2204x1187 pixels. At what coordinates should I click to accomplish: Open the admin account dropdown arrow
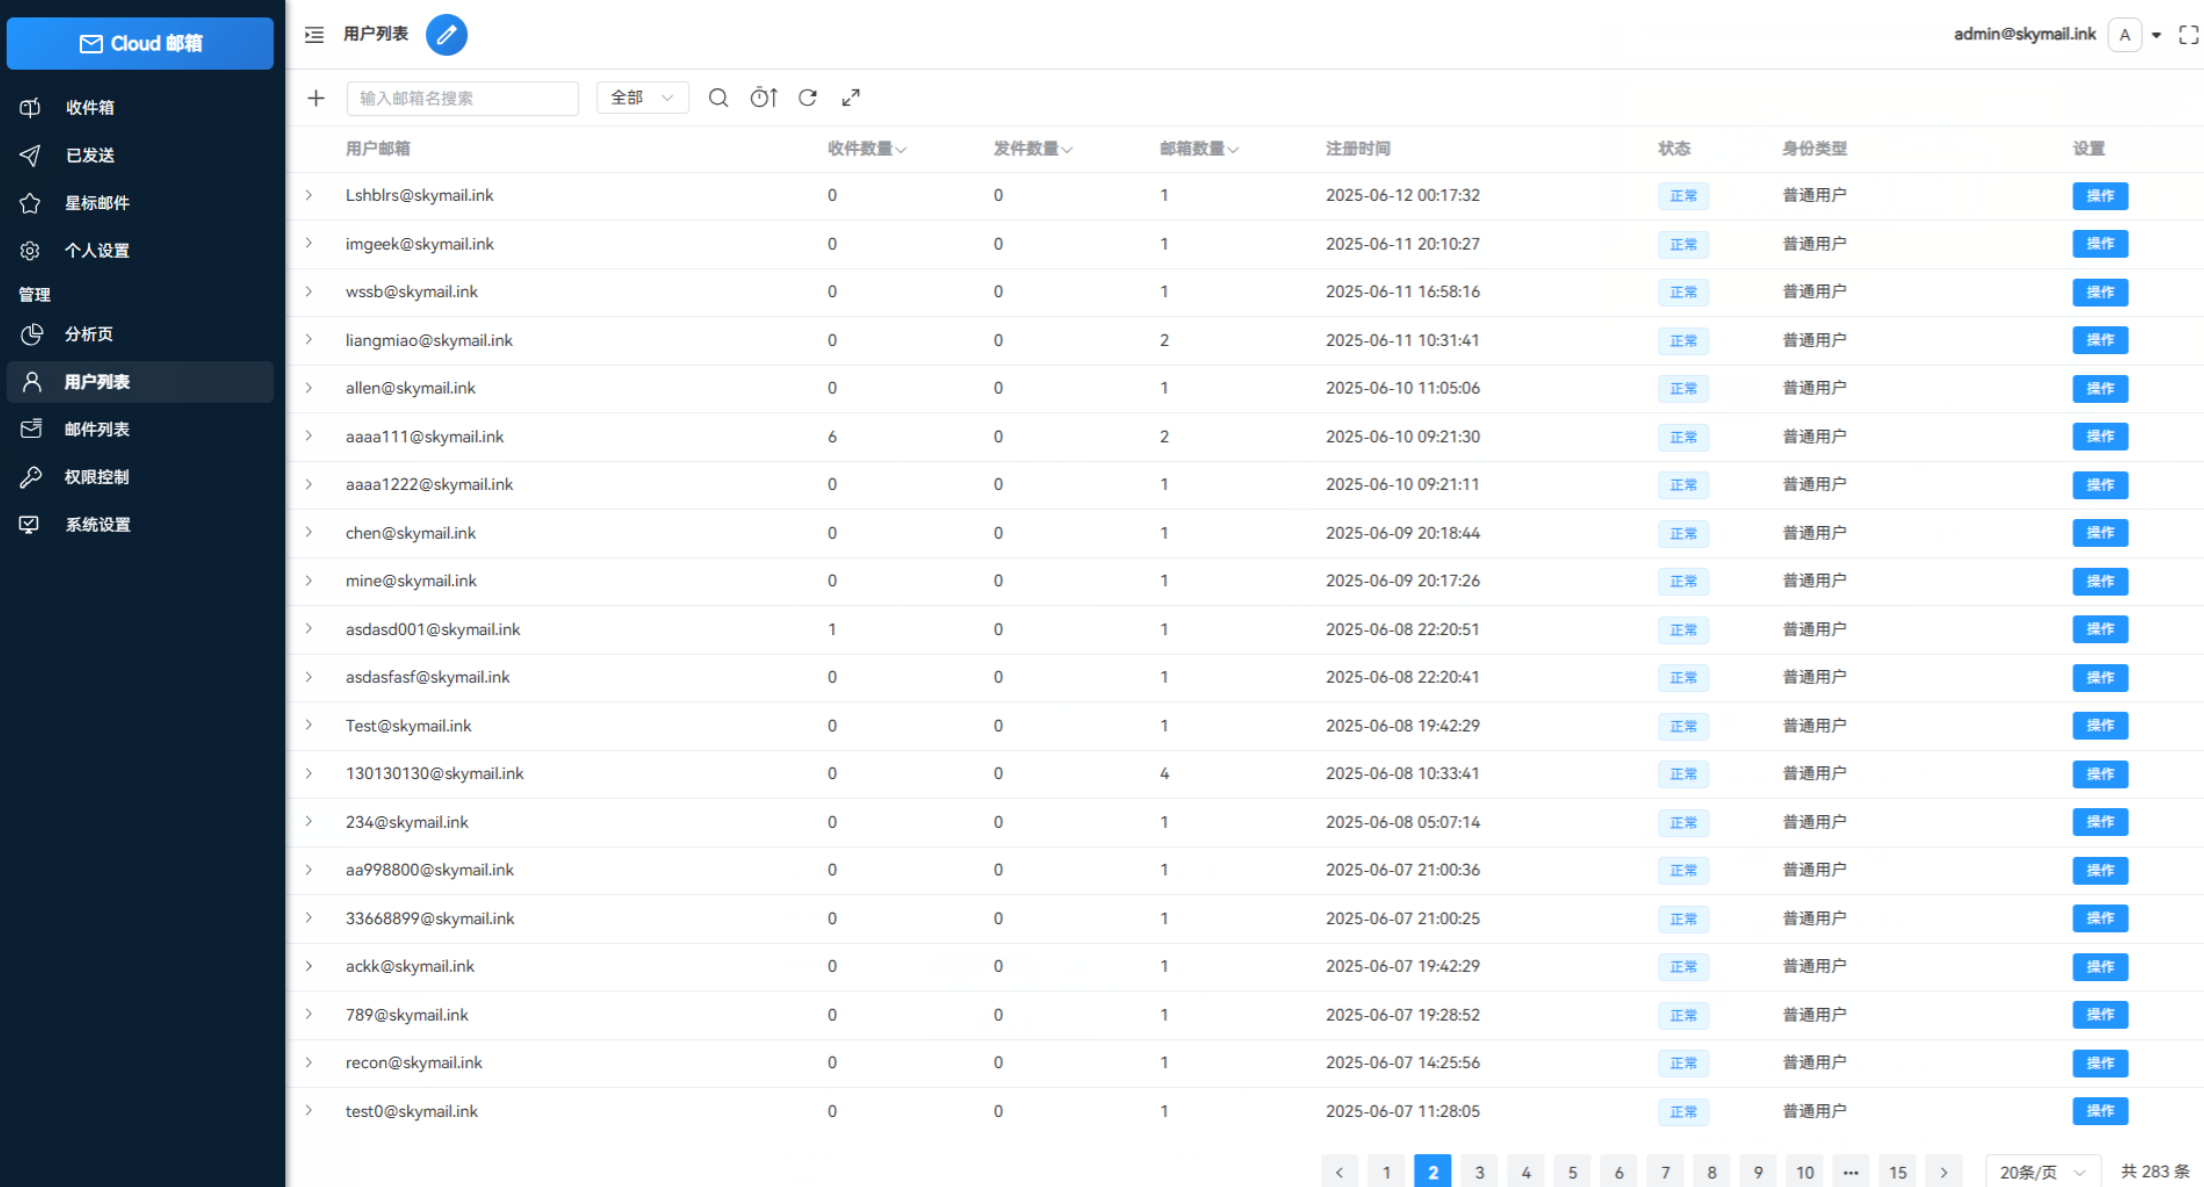tap(2157, 35)
